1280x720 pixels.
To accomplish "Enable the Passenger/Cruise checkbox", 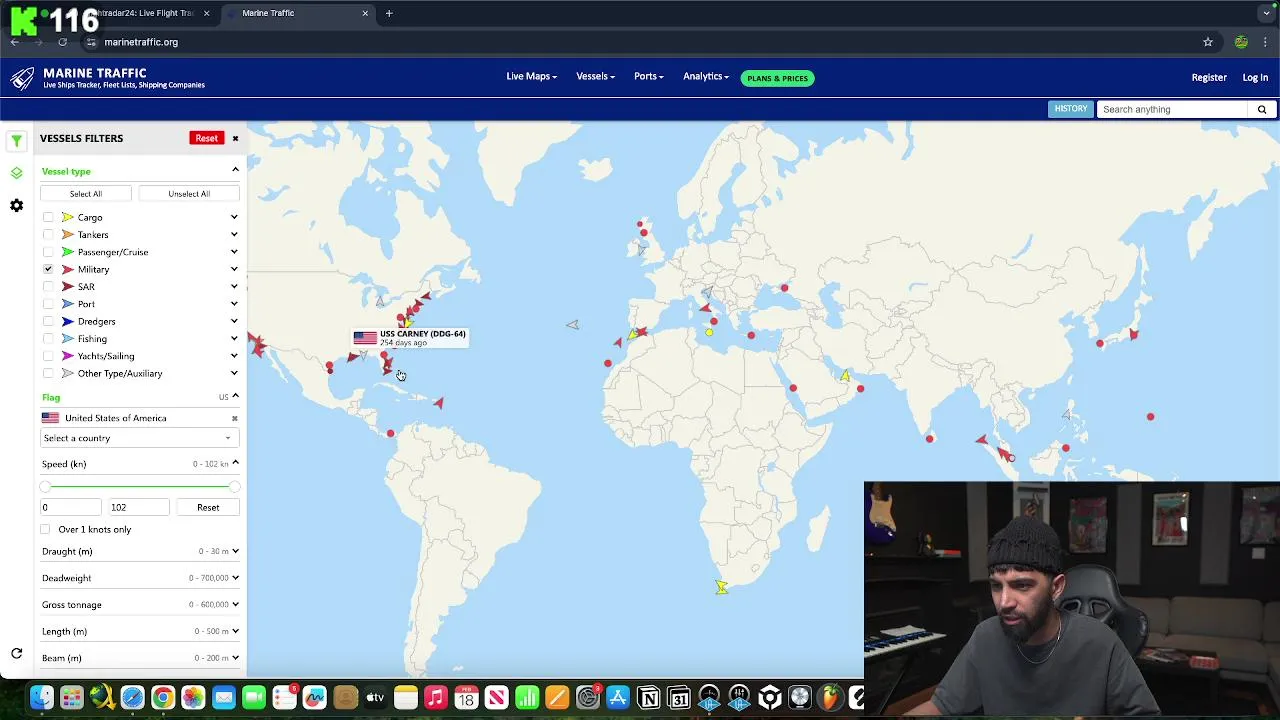I will coord(48,252).
